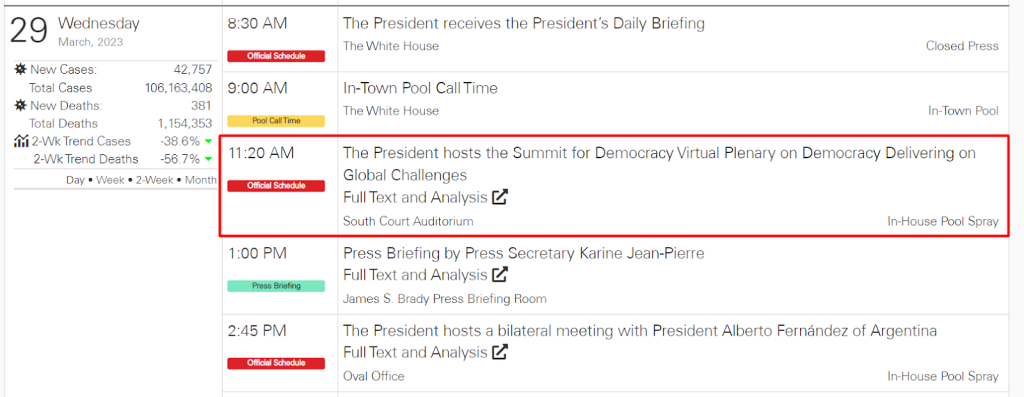The height and width of the screenshot is (397, 1024).
Task: Switch the stats view to Month
Action: 200,180
